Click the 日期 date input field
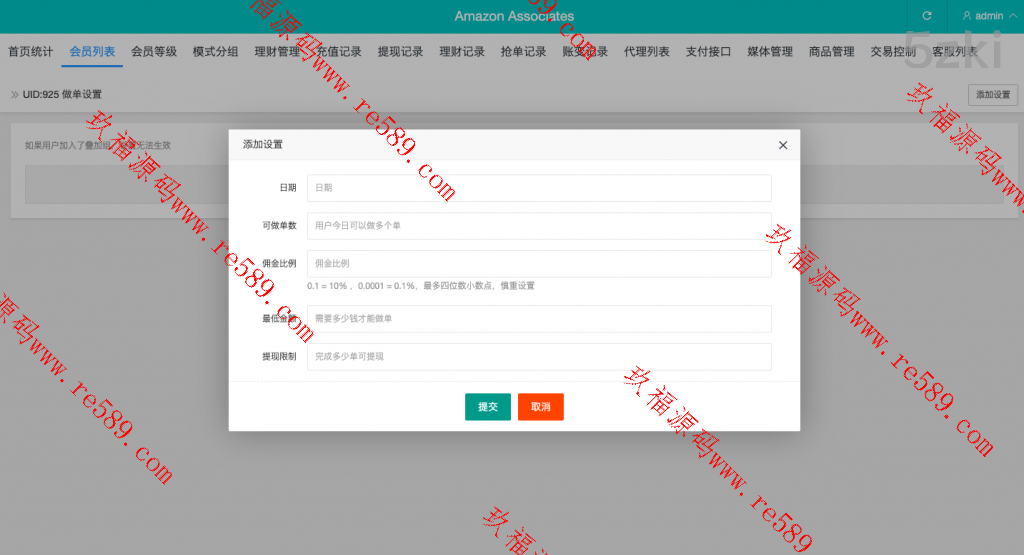Screen dimensions: 1024x555 (539, 188)
